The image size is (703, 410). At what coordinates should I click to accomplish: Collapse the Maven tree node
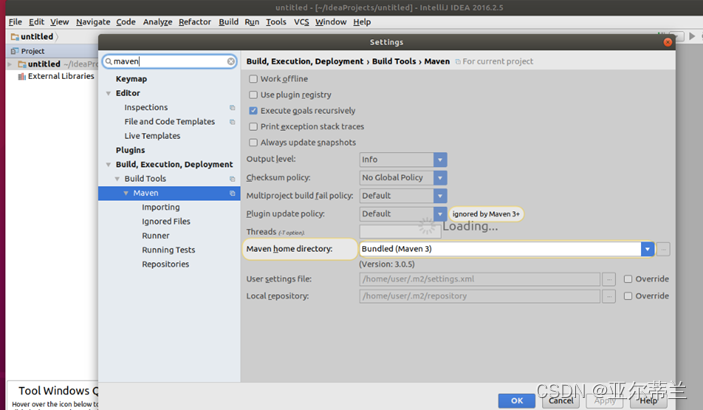126,193
